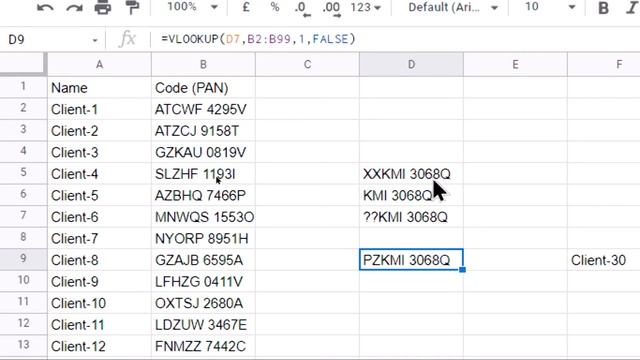Open the Default (Arial) font dropdown
This screenshot has width=640, height=360.
click(x=453, y=7)
